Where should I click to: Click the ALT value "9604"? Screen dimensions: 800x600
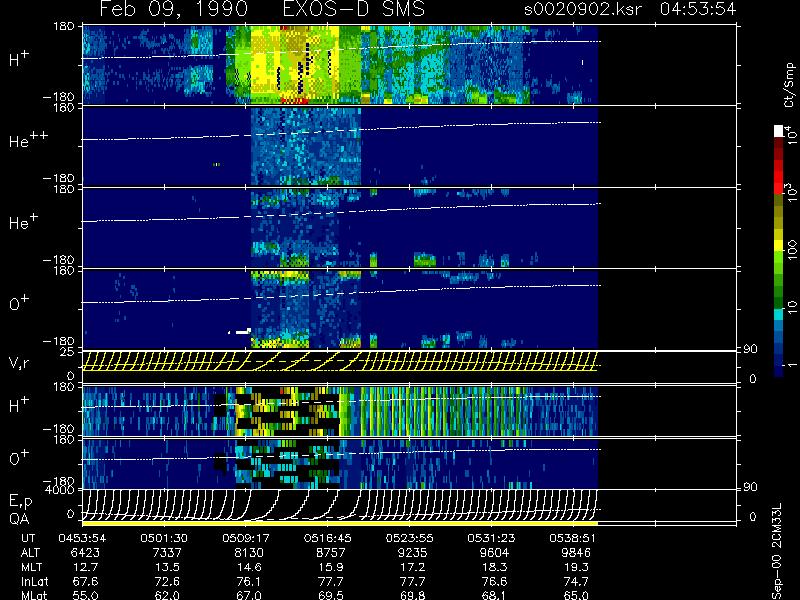494,553
